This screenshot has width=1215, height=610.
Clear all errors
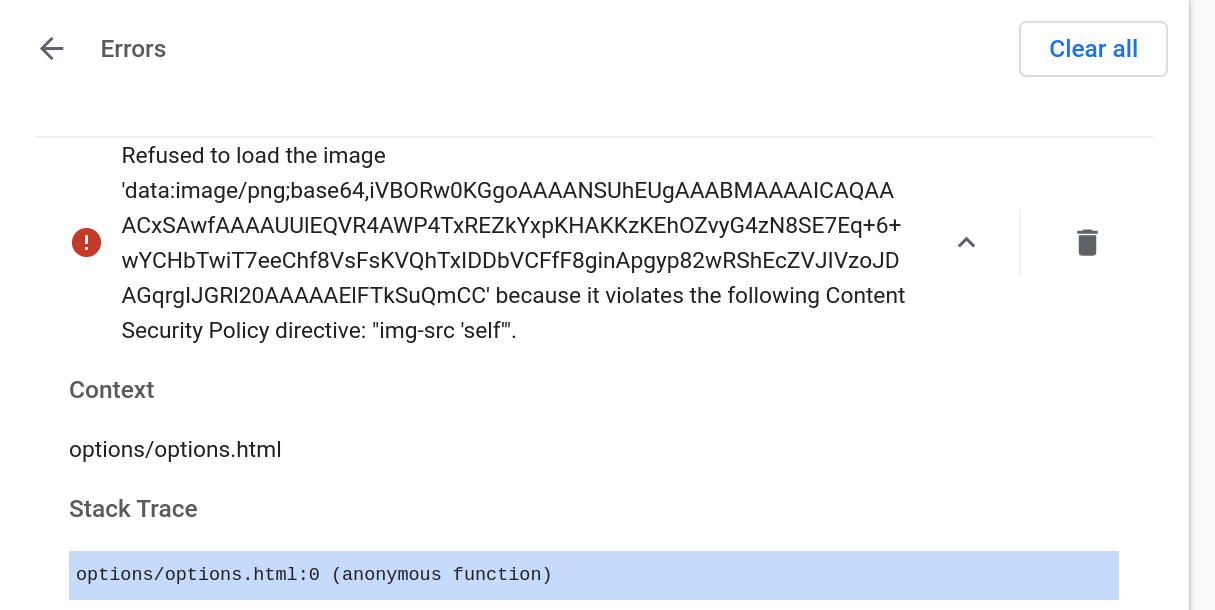(1093, 48)
